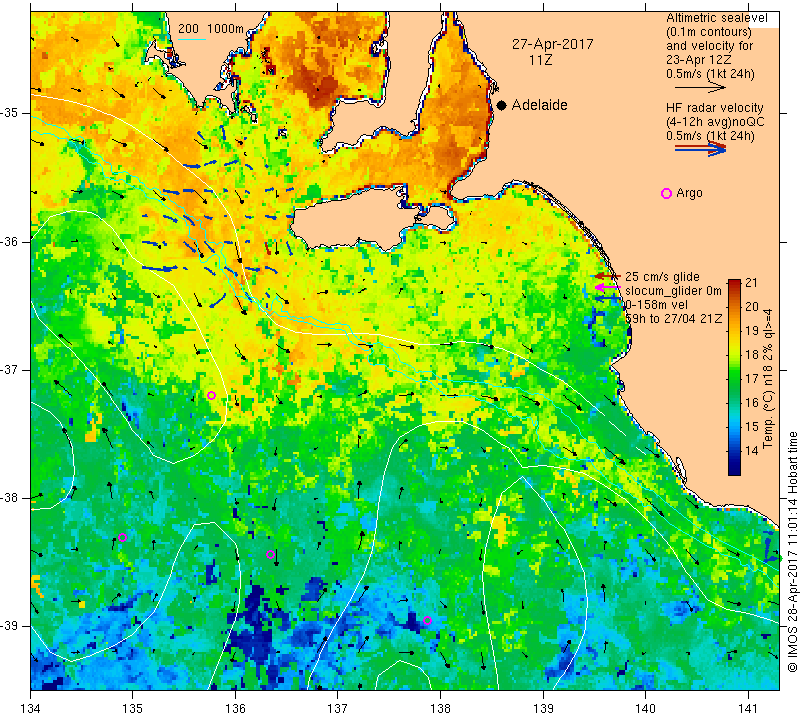Click the longitude axis label '136'
This screenshot has height=720, width=800.
point(235,709)
